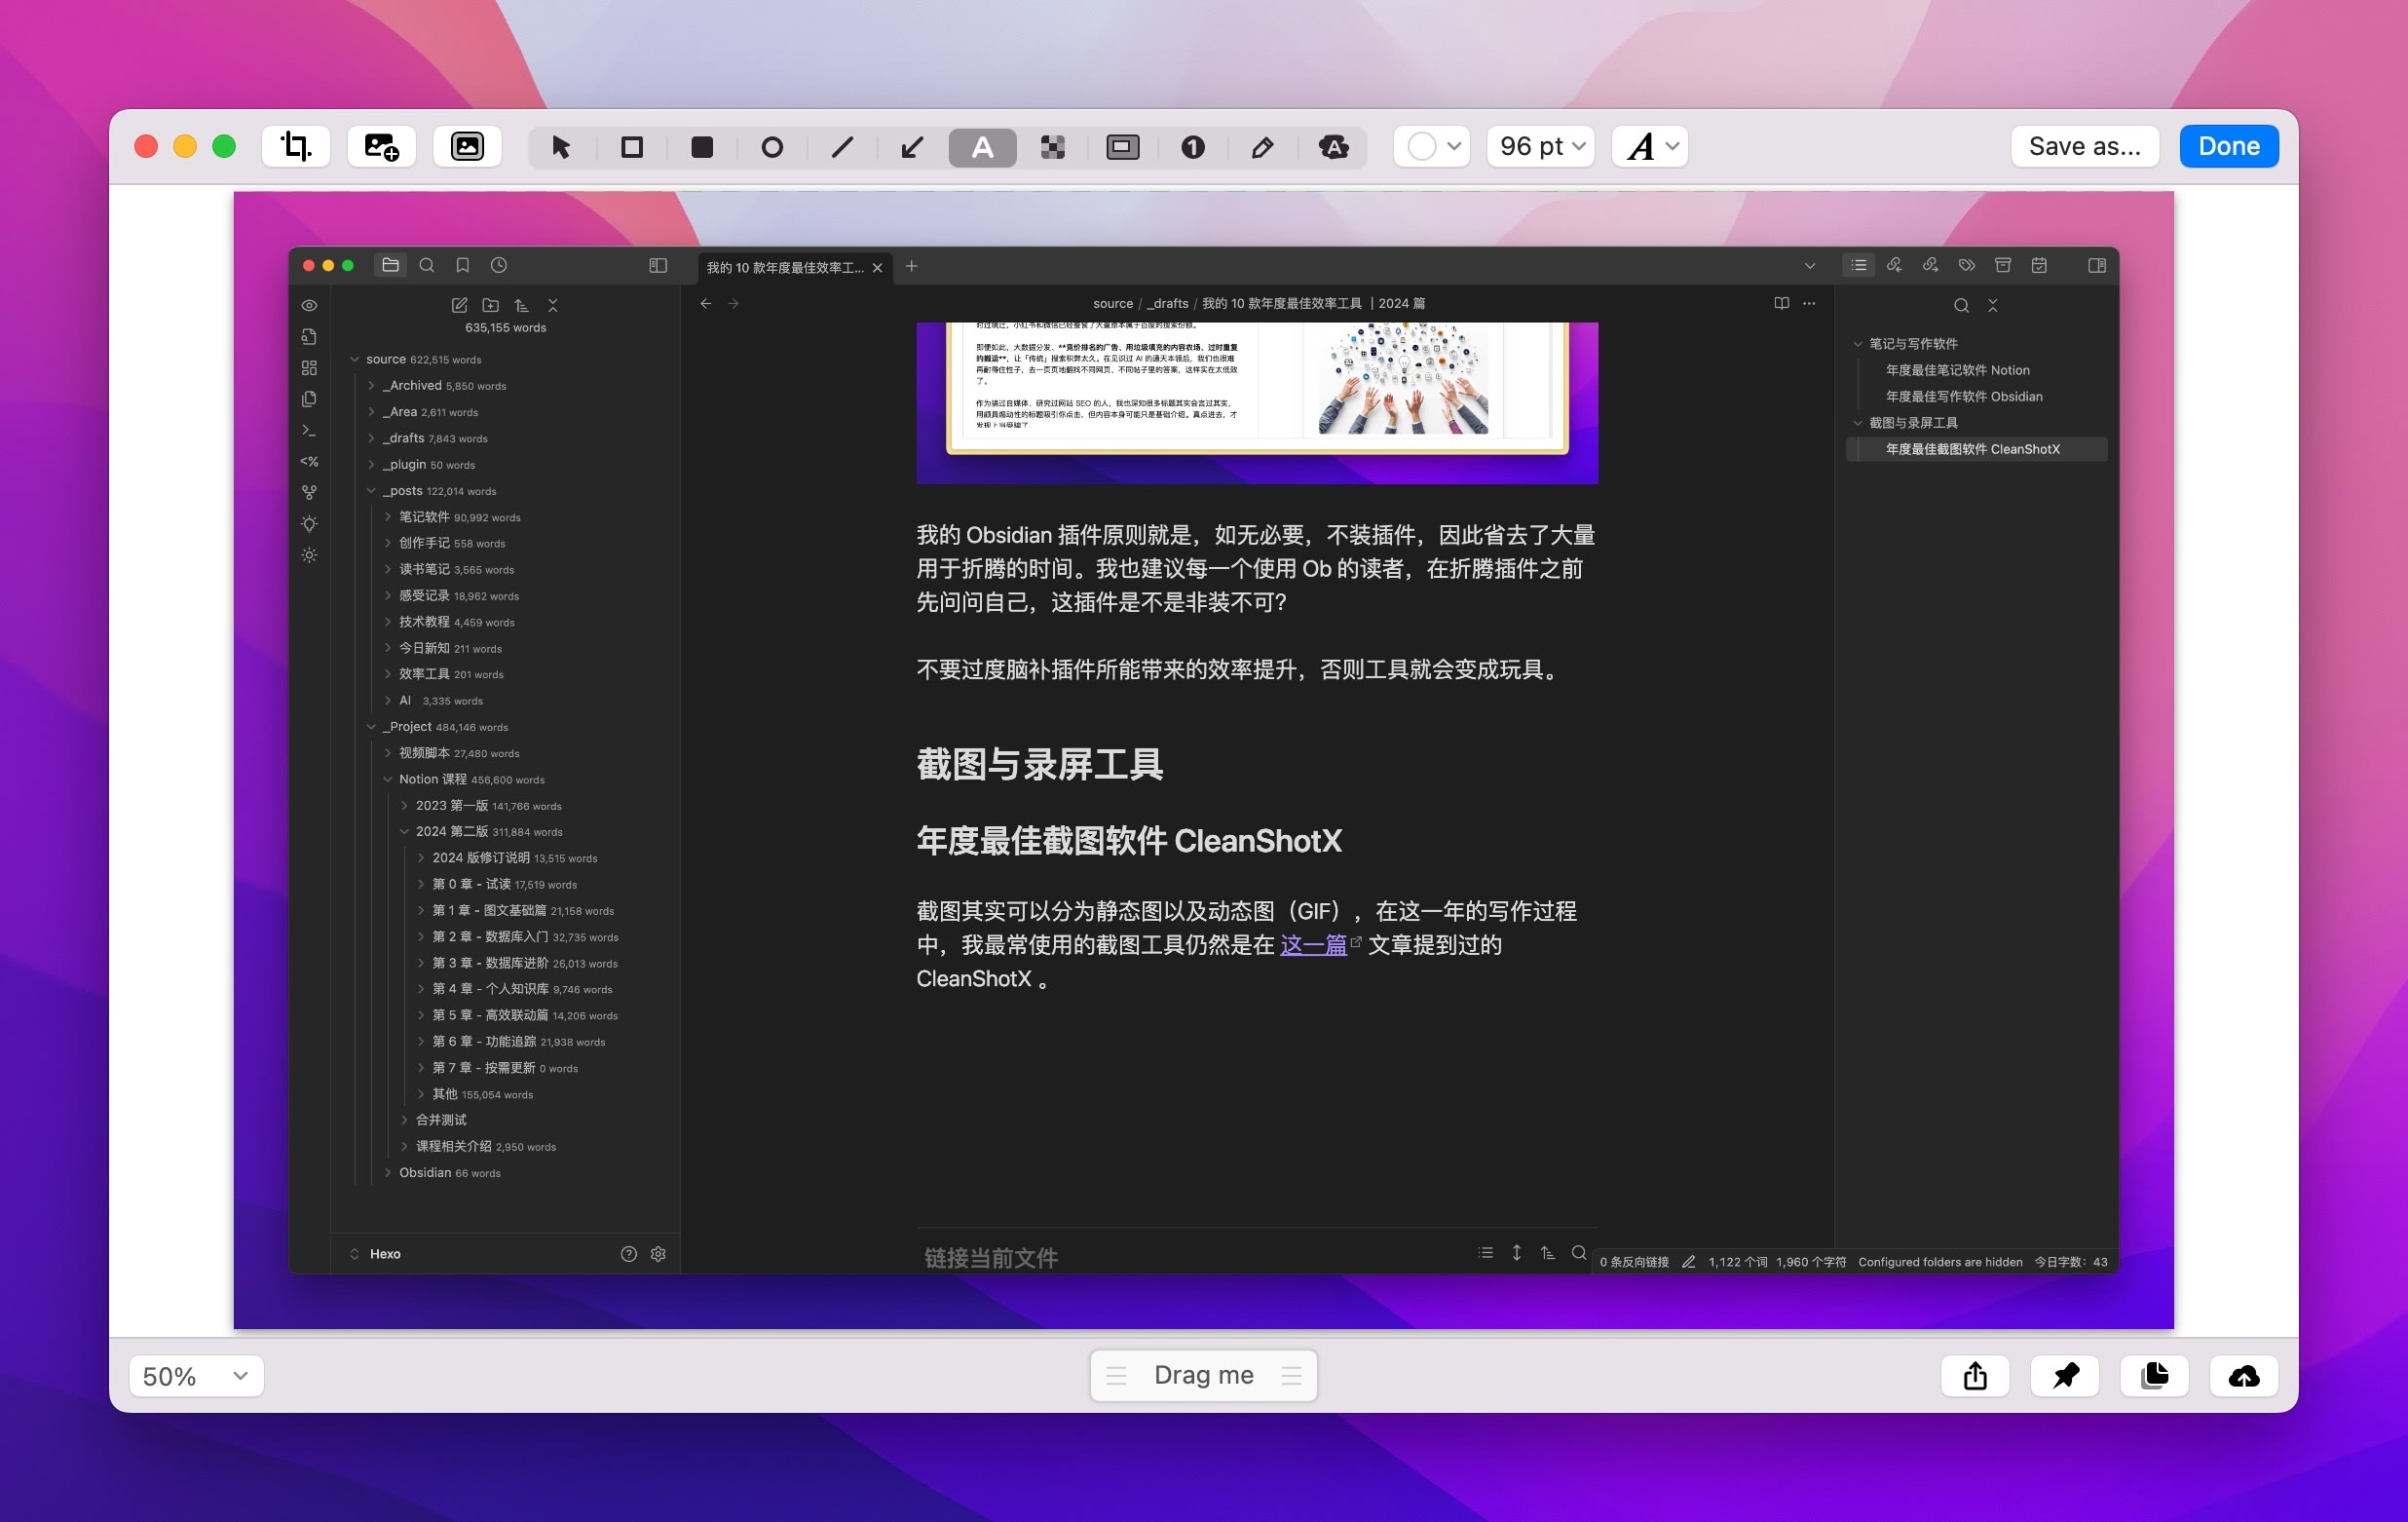Click the Save as... button
This screenshot has width=2408, height=1522.
(x=2085, y=146)
